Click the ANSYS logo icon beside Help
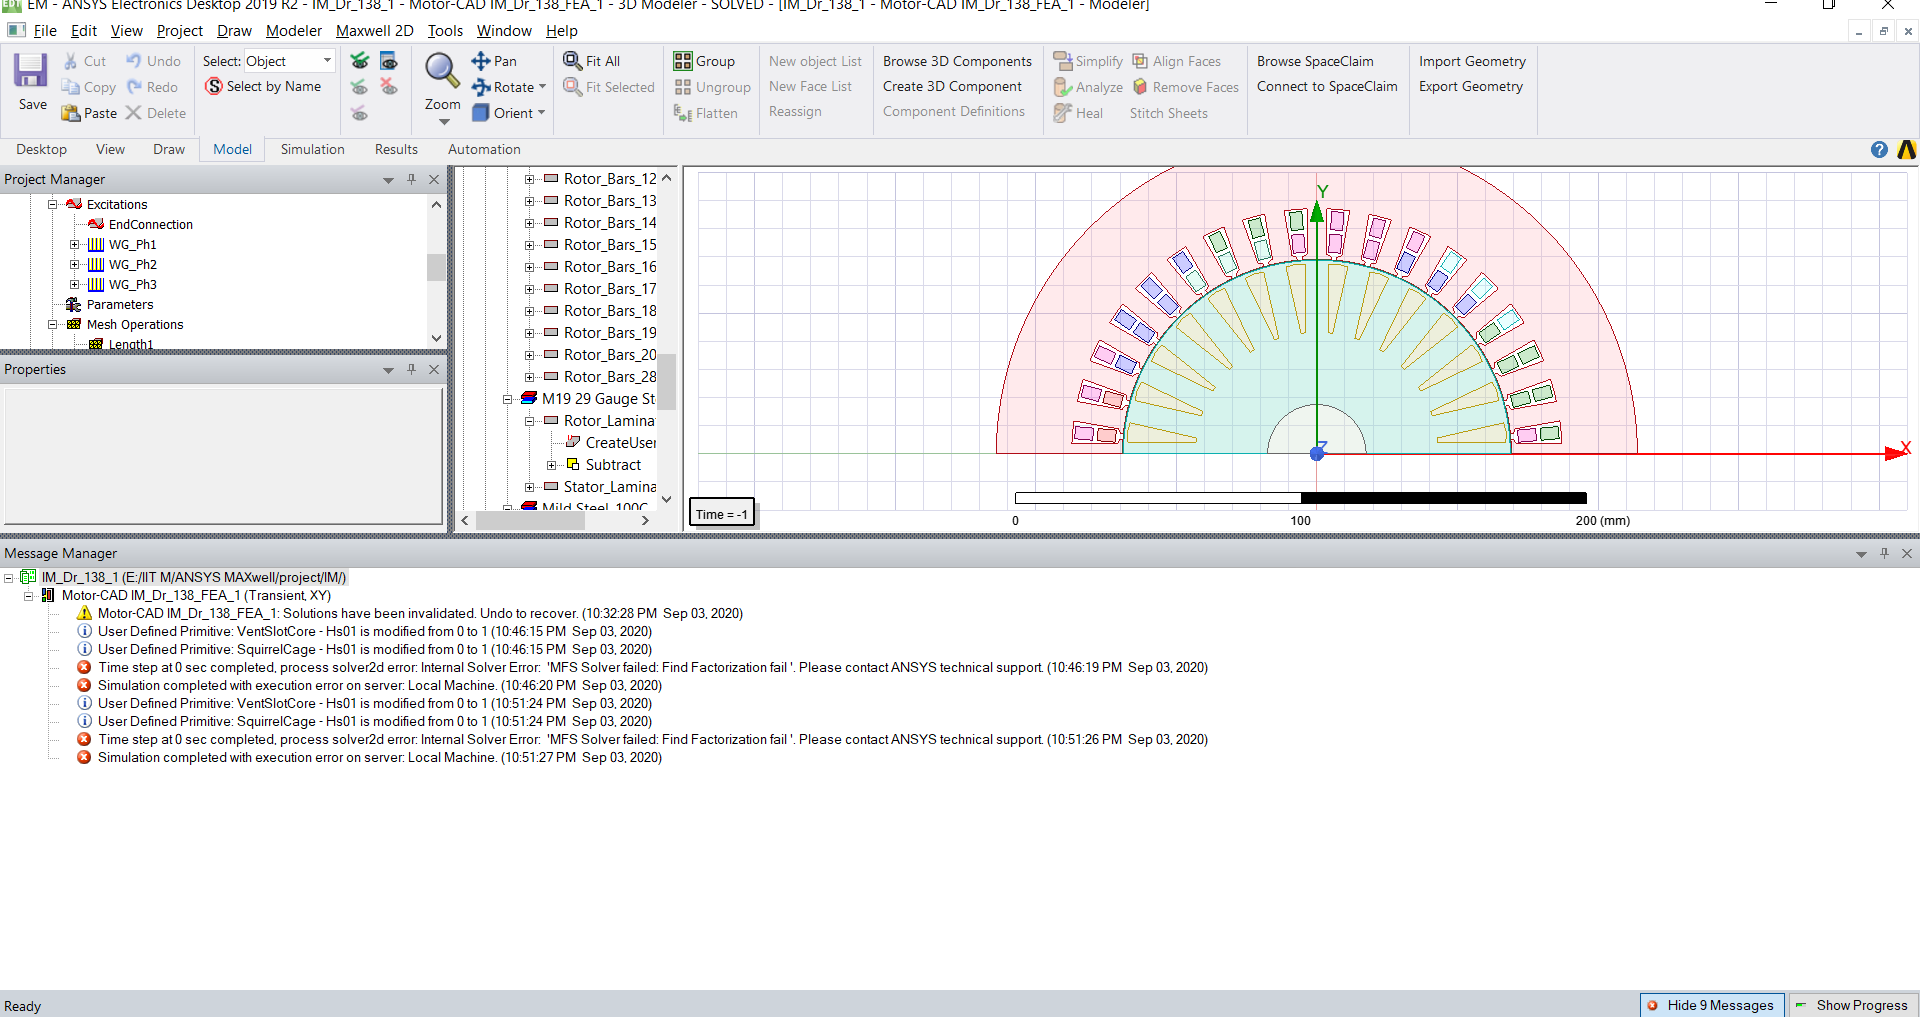The image size is (1920, 1017). (x=1907, y=149)
